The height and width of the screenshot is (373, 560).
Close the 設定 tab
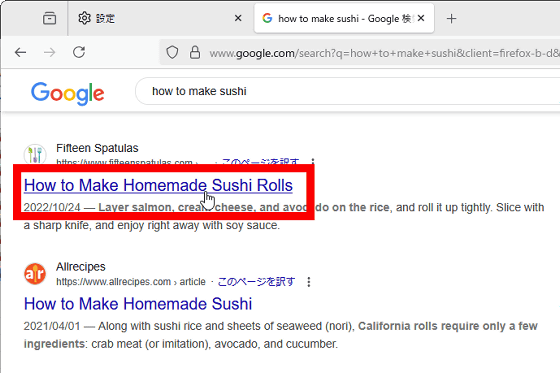pos(238,18)
